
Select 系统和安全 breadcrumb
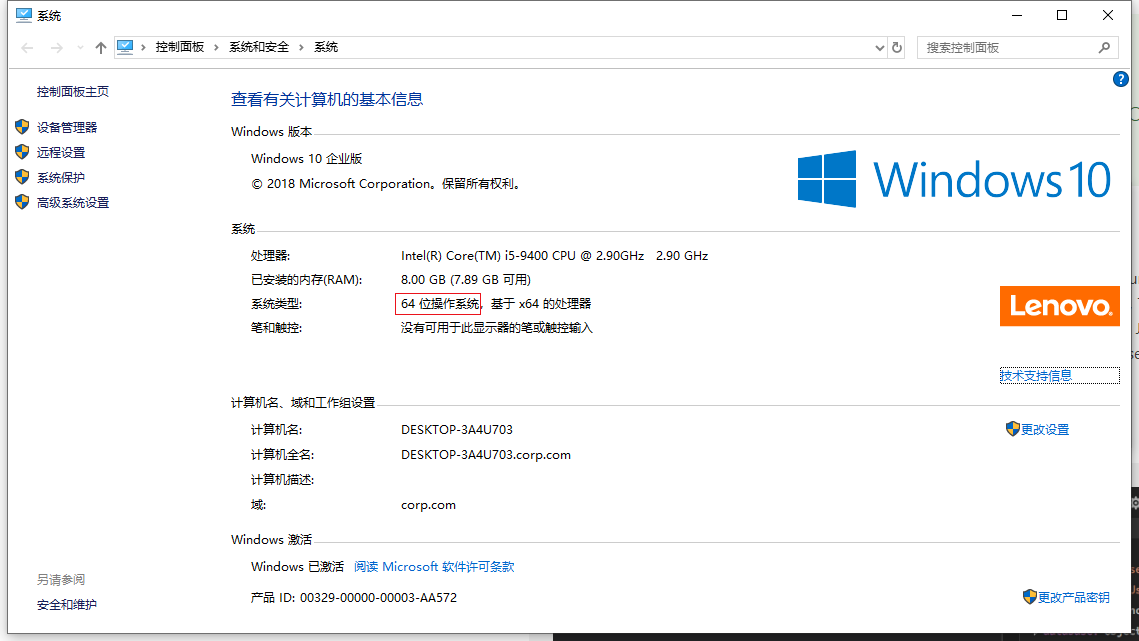pos(259,47)
